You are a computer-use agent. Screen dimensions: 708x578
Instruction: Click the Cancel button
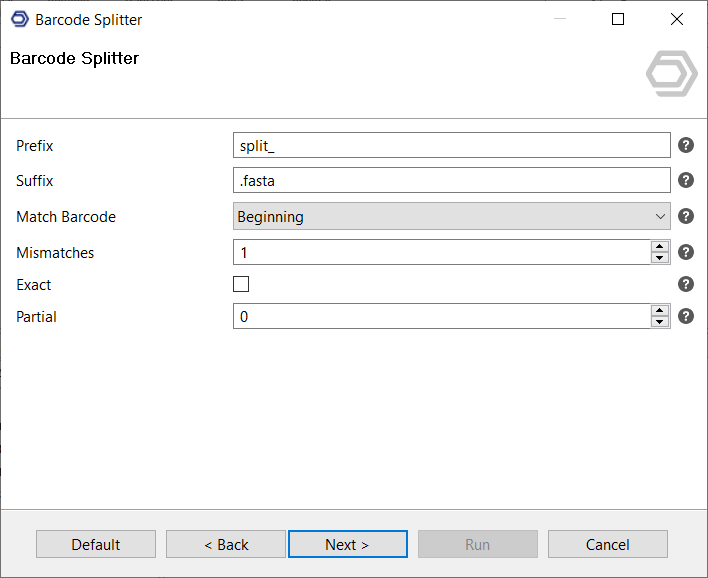tap(607, 544)
